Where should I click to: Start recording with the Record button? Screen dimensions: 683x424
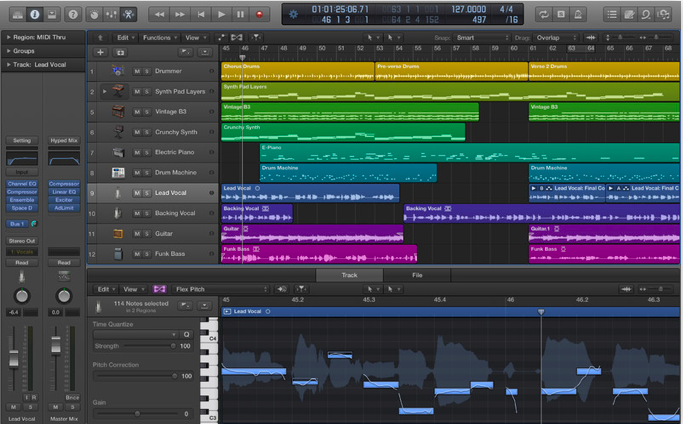259,14
